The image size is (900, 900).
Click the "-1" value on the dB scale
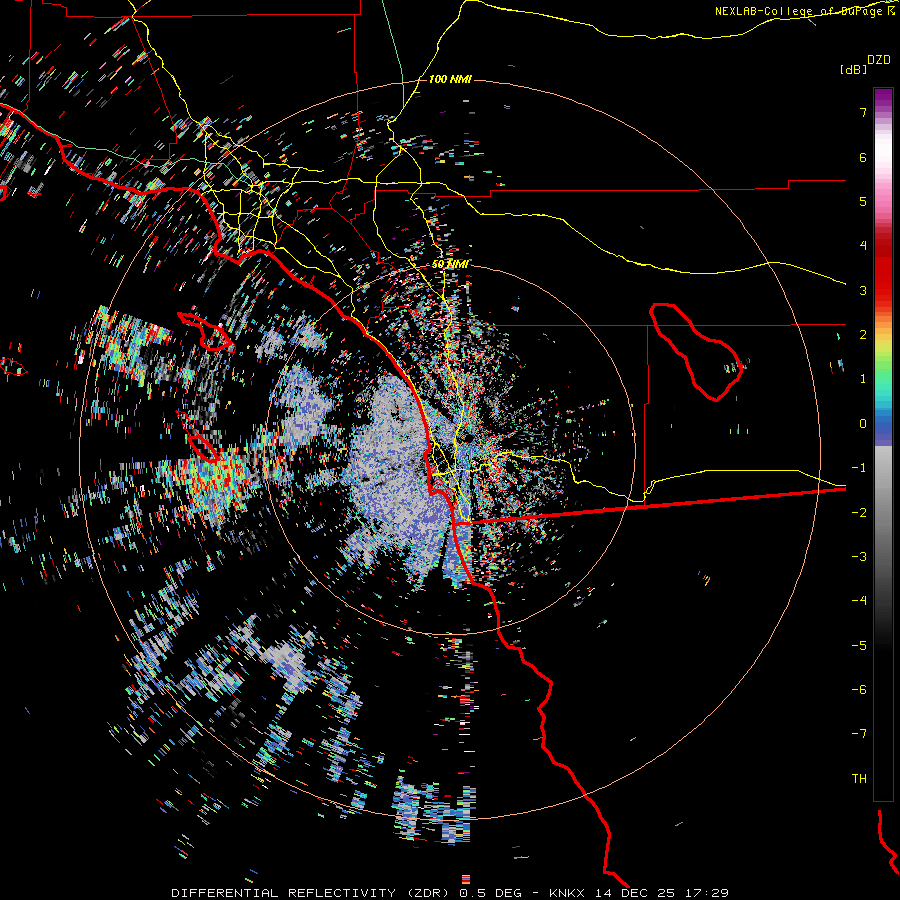(x=859, y=468)
